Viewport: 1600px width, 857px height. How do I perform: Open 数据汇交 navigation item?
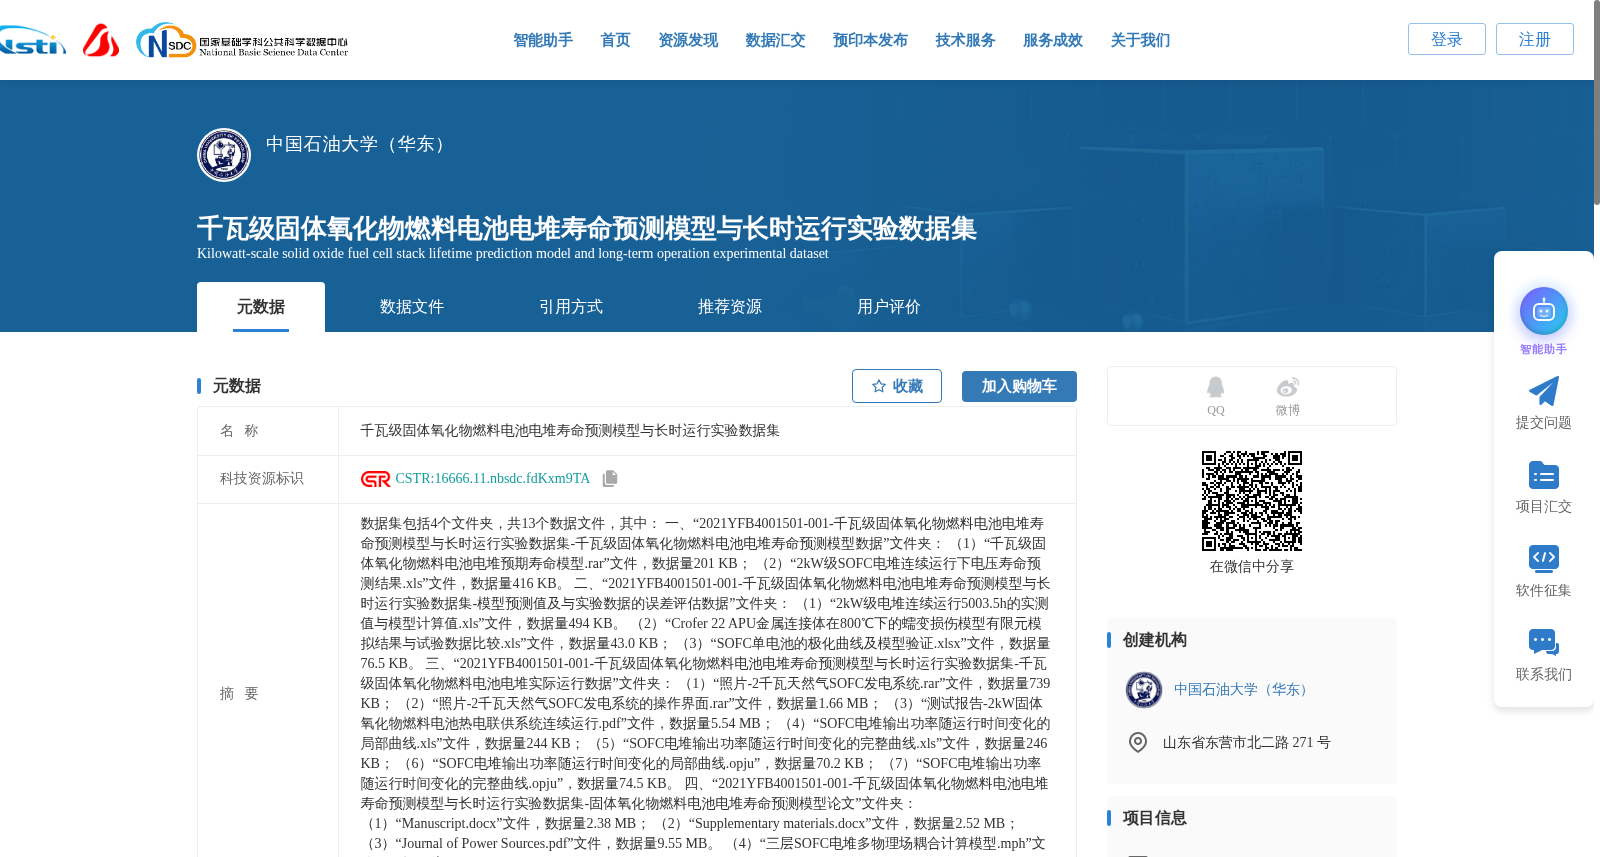pyautogui.click(x=775, y=40)
